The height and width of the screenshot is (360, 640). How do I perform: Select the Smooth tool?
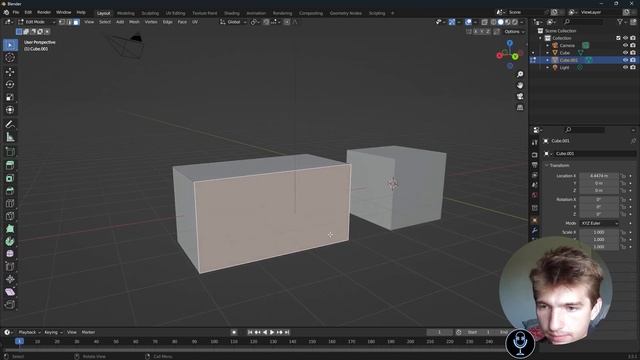(10, 254)
